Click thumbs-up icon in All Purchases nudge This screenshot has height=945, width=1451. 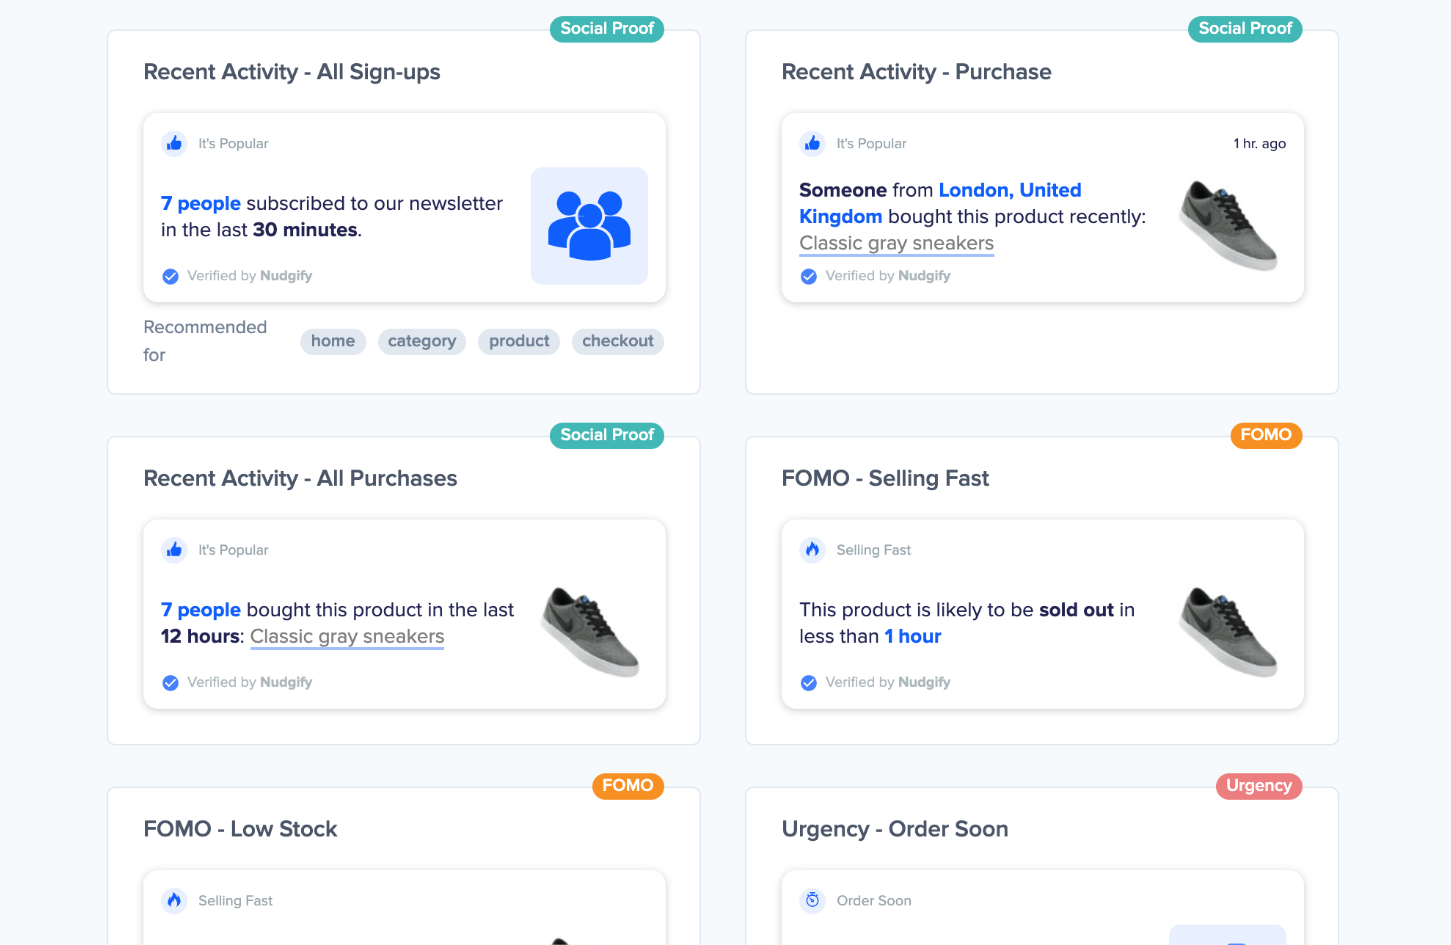pyautogui.click(x=175, y=550)
